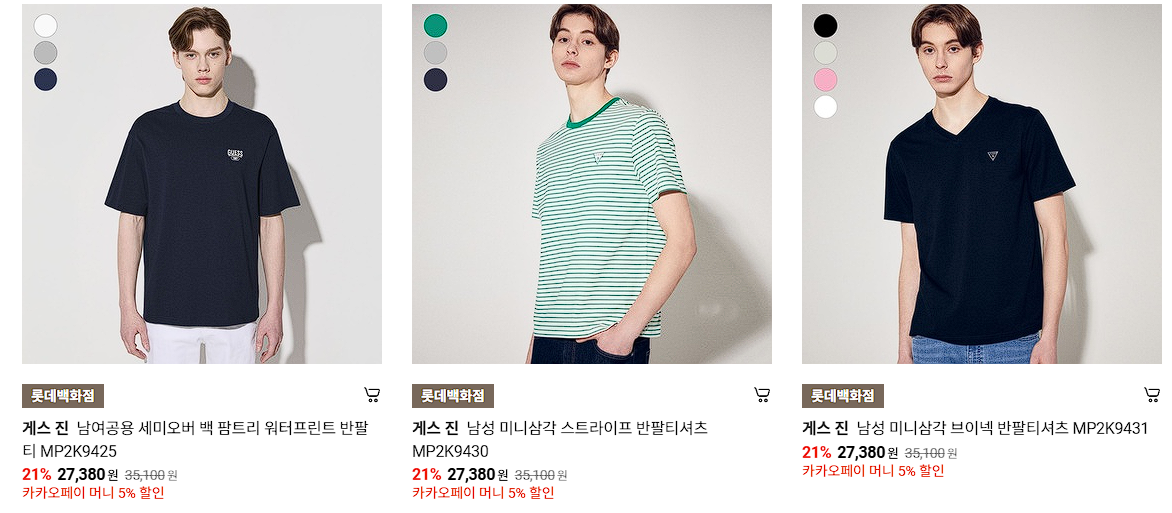
Task: Choose white swatch on V-neck shirt
Action: pos(826,106)
